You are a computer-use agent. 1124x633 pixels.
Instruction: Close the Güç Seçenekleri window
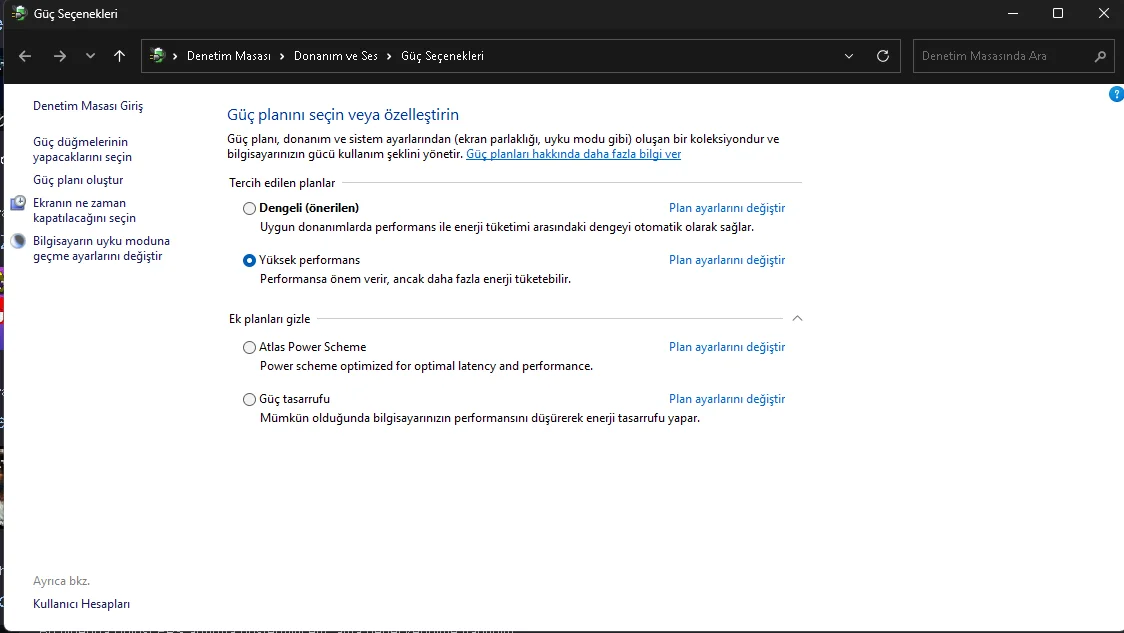pos(1104,13)
